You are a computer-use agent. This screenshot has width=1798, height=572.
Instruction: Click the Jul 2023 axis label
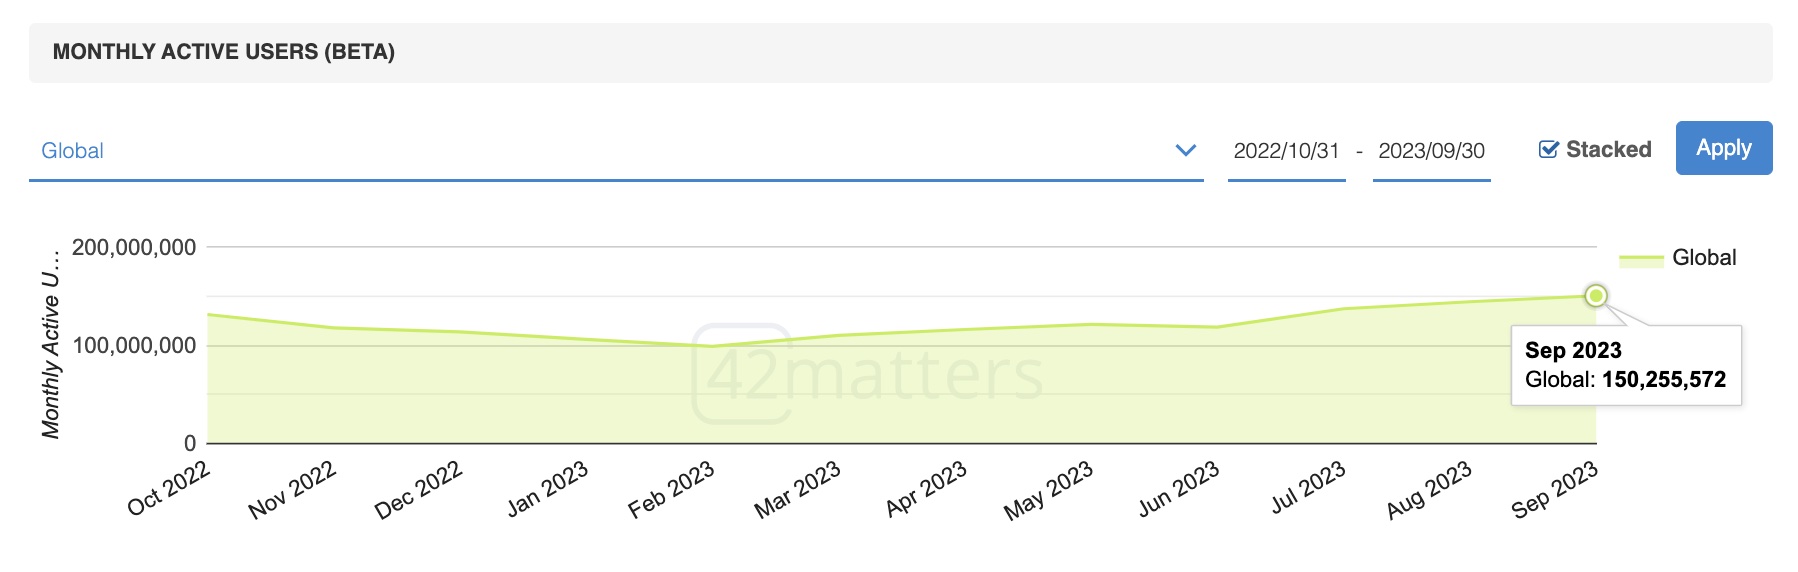coord(1308,487)
